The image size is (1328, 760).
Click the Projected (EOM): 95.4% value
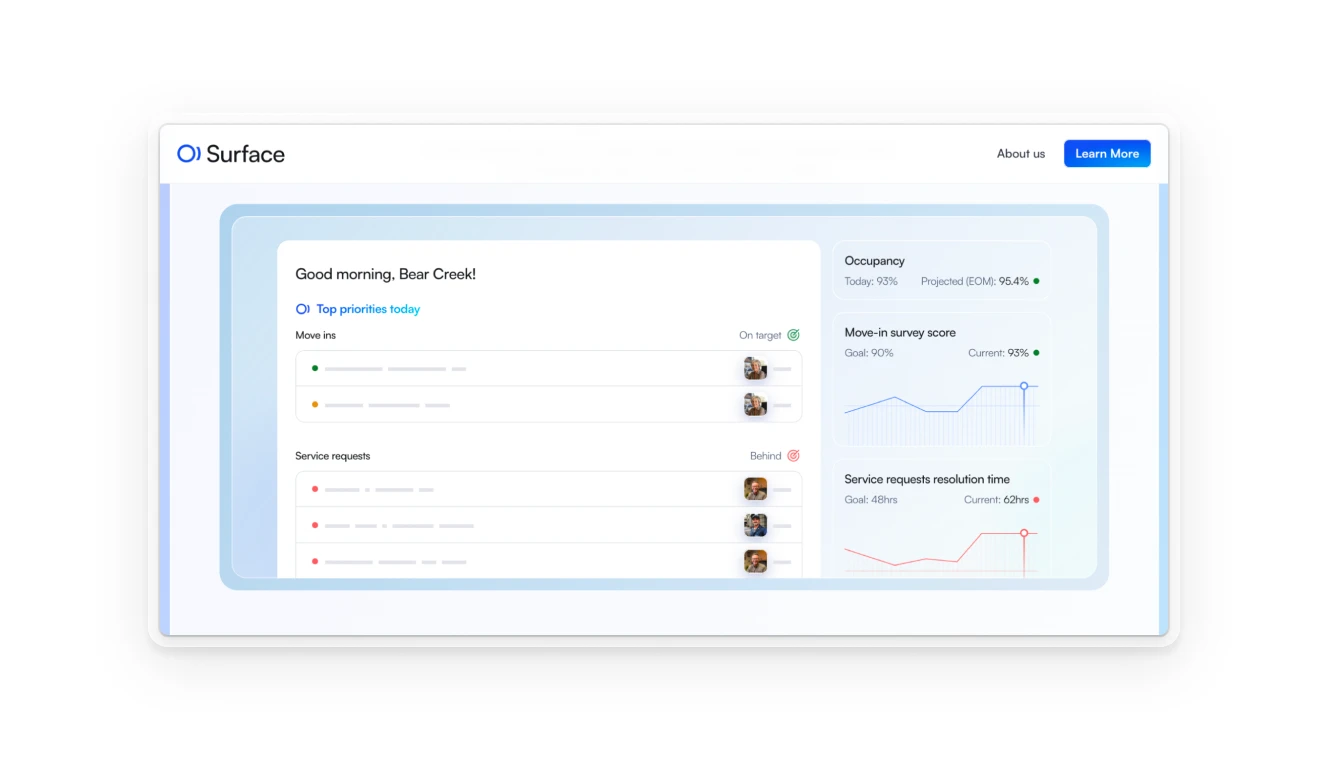(975, 281)
